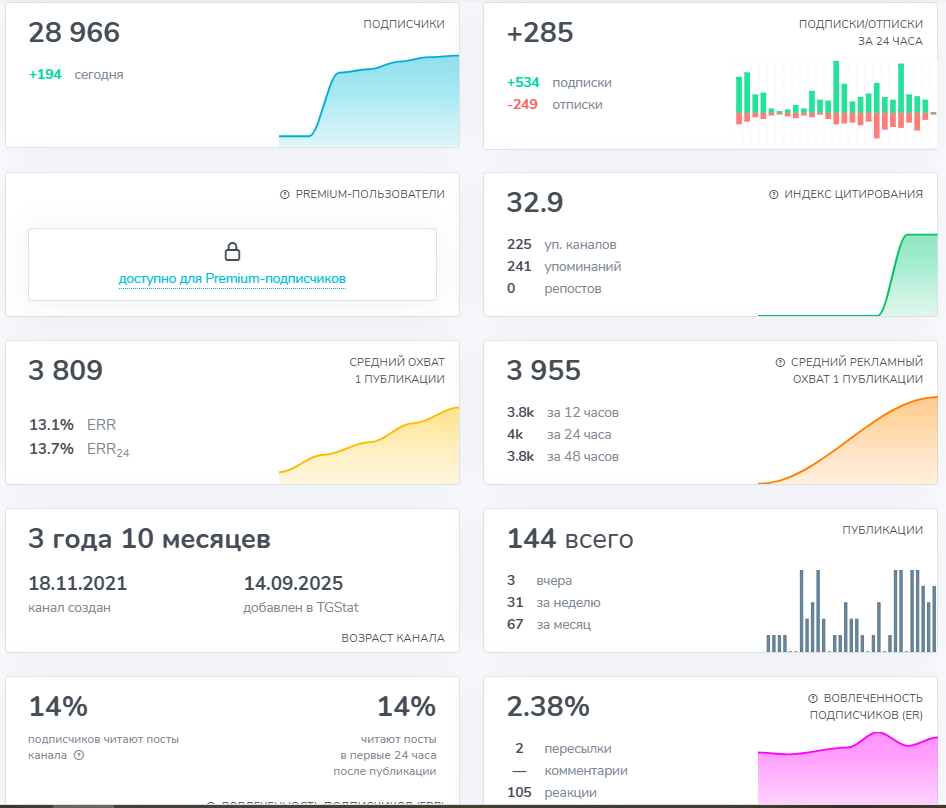Click help icon next to Индекс цитирования
The height and width of the screenshot is (808, 946).
coord(773,195)
